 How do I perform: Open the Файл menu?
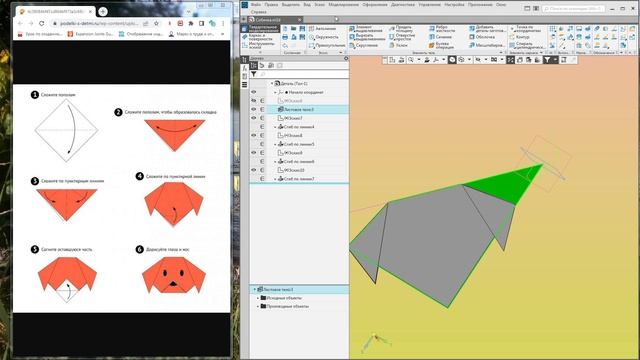point(256,4)
